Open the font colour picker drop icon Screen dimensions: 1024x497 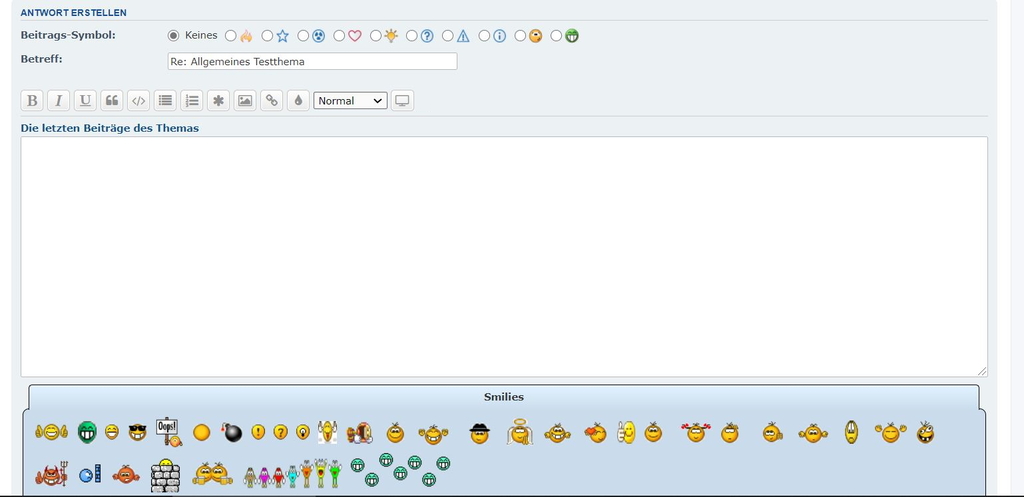pos(298,101)
